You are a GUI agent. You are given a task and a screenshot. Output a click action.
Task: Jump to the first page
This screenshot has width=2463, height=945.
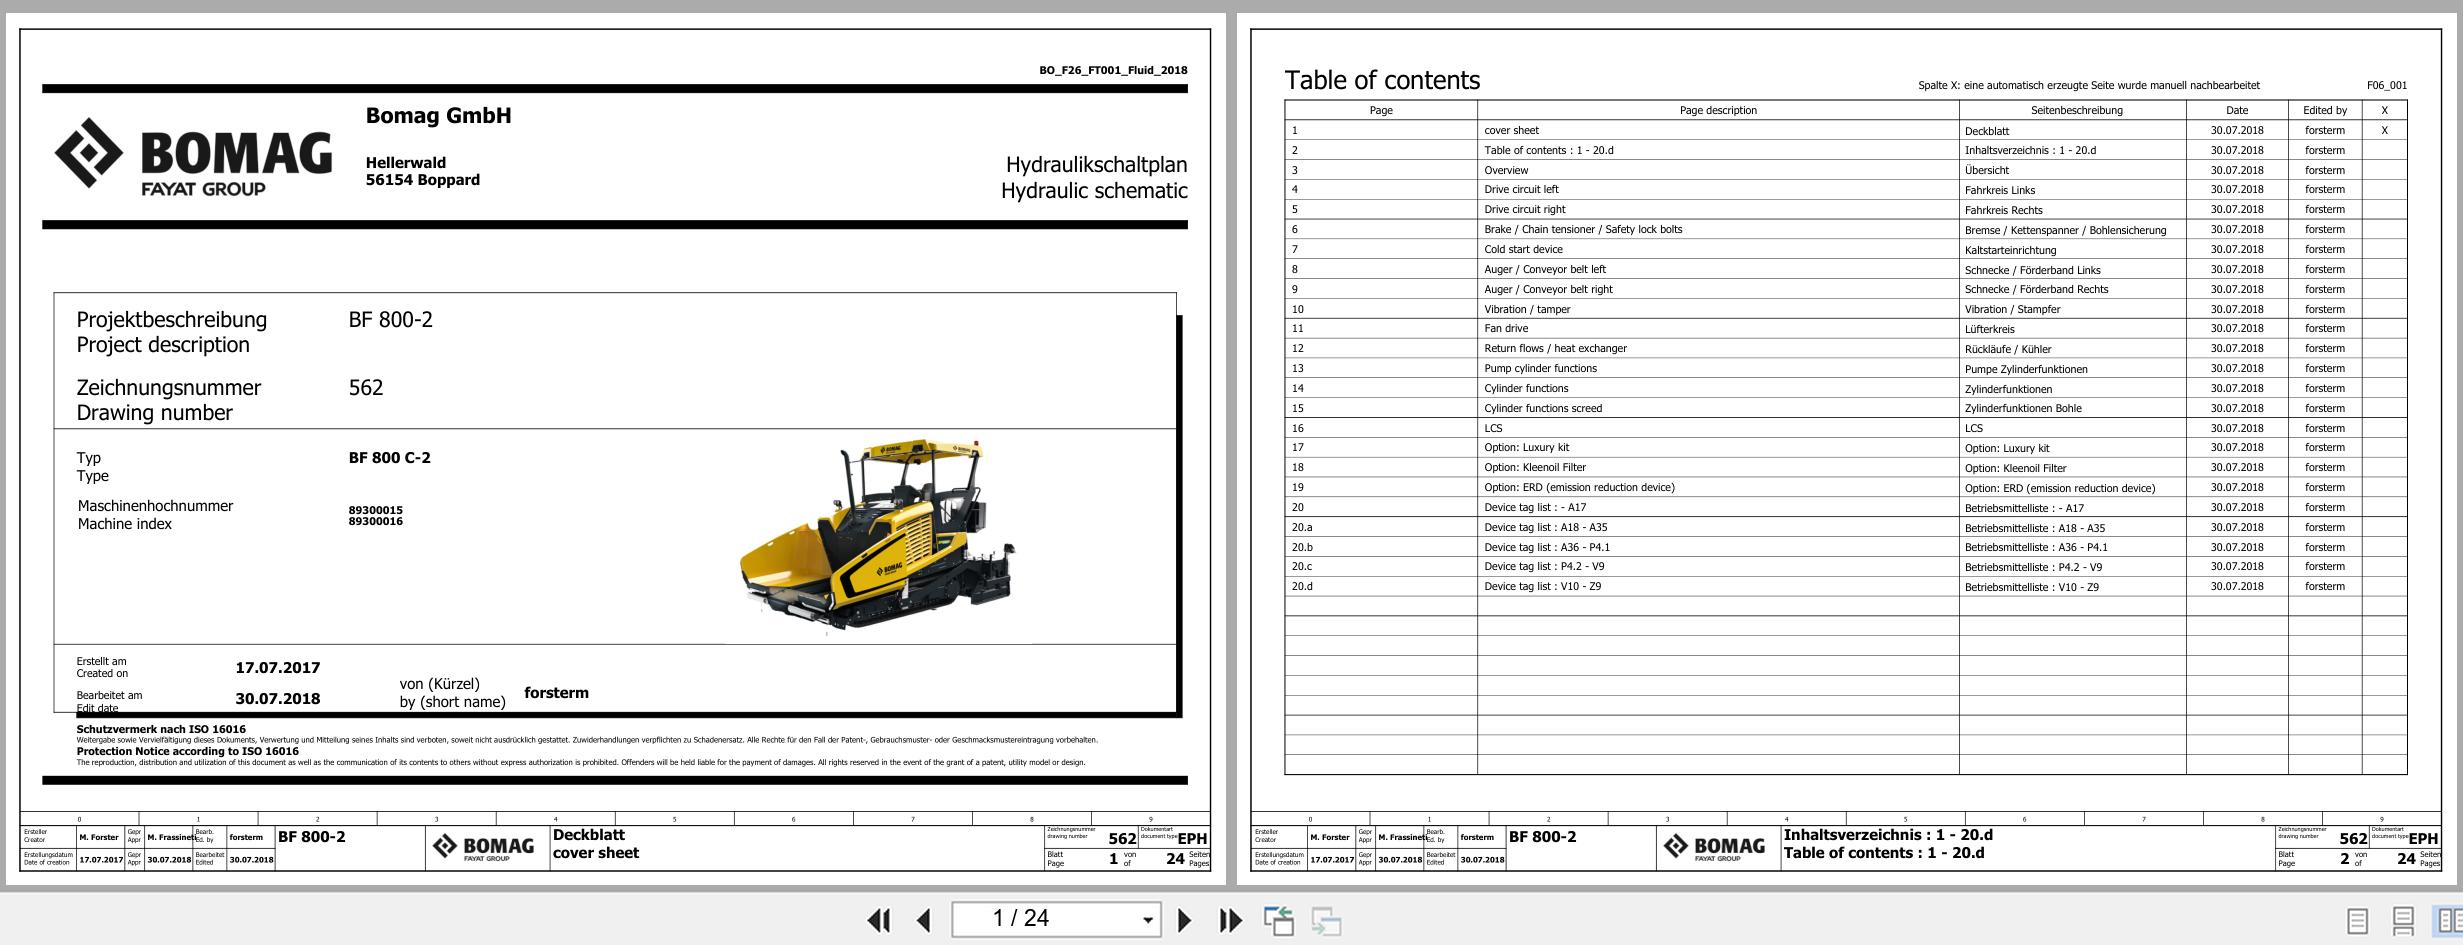coord(879,920)
